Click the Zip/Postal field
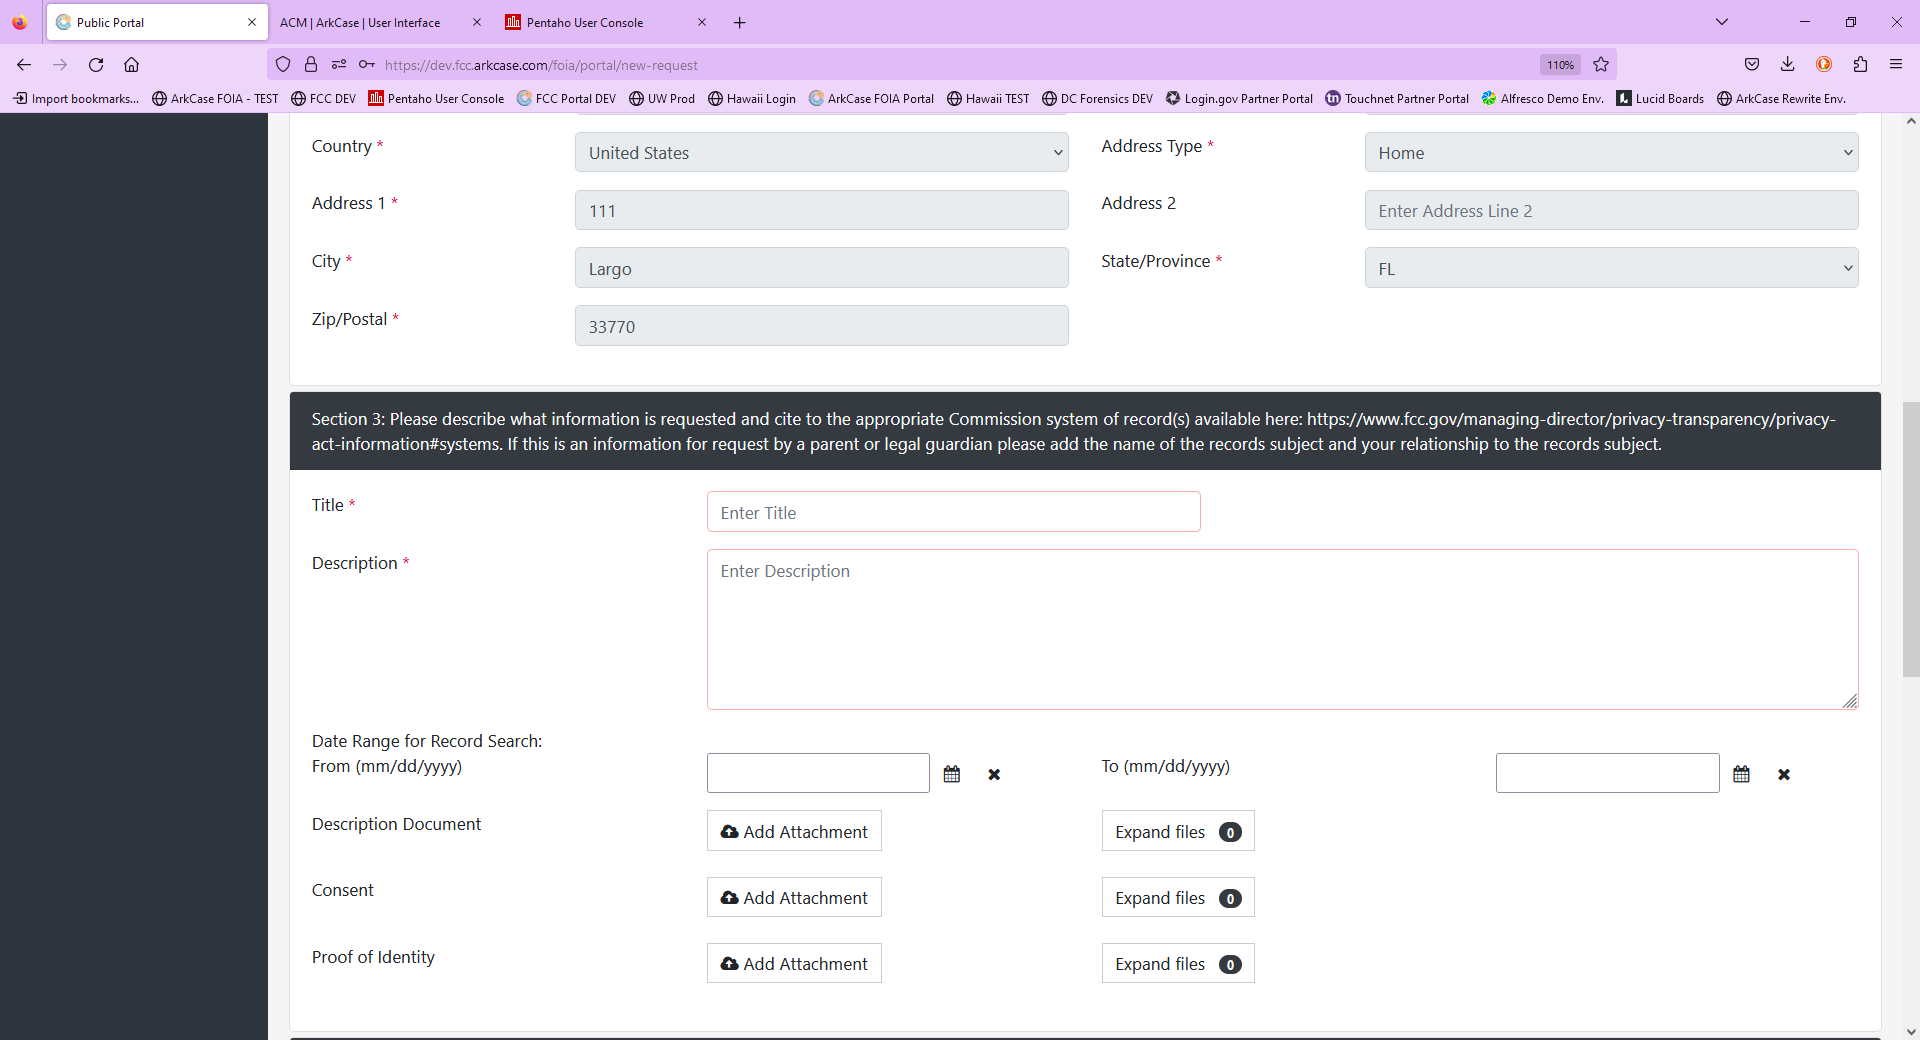 click(x=822, y=326)
